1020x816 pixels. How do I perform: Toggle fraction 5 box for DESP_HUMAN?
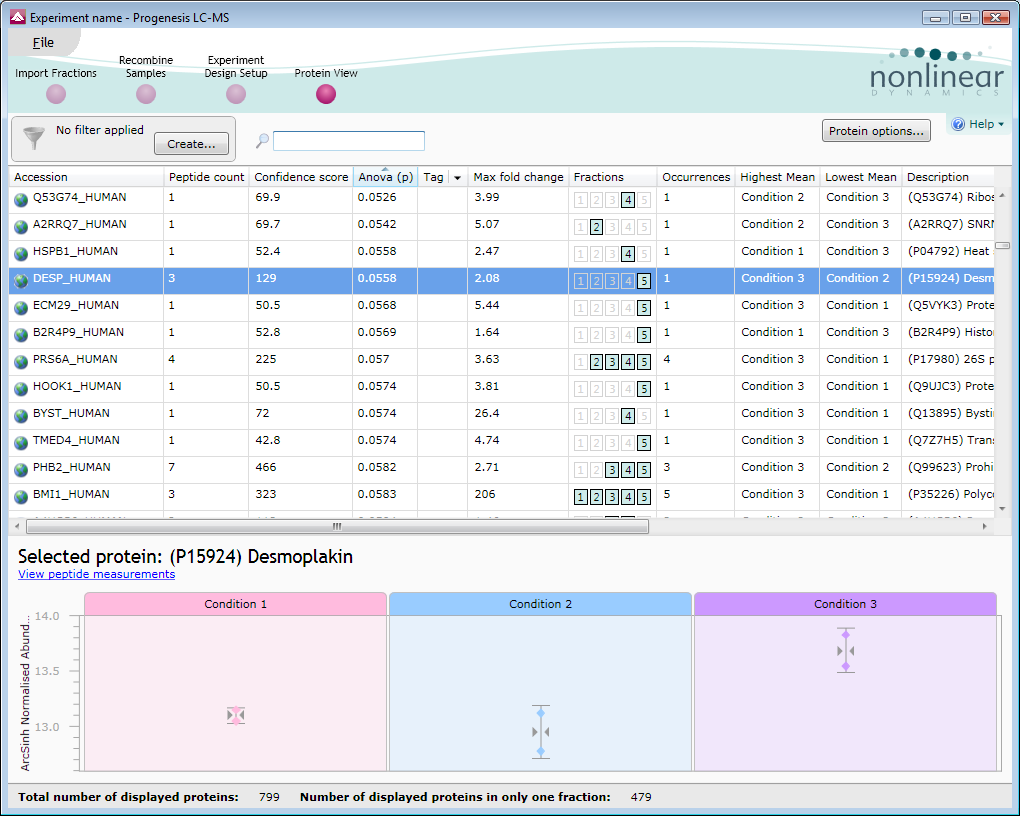click(644, 281)
